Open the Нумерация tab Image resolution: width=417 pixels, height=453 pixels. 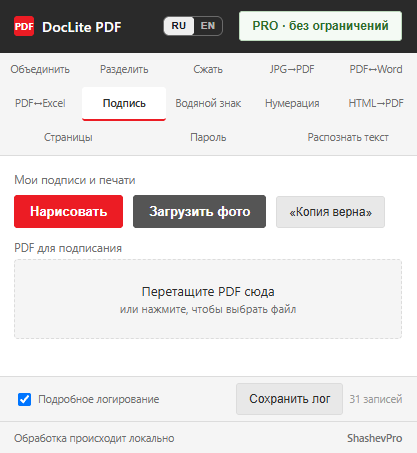[x=292, y=103]
